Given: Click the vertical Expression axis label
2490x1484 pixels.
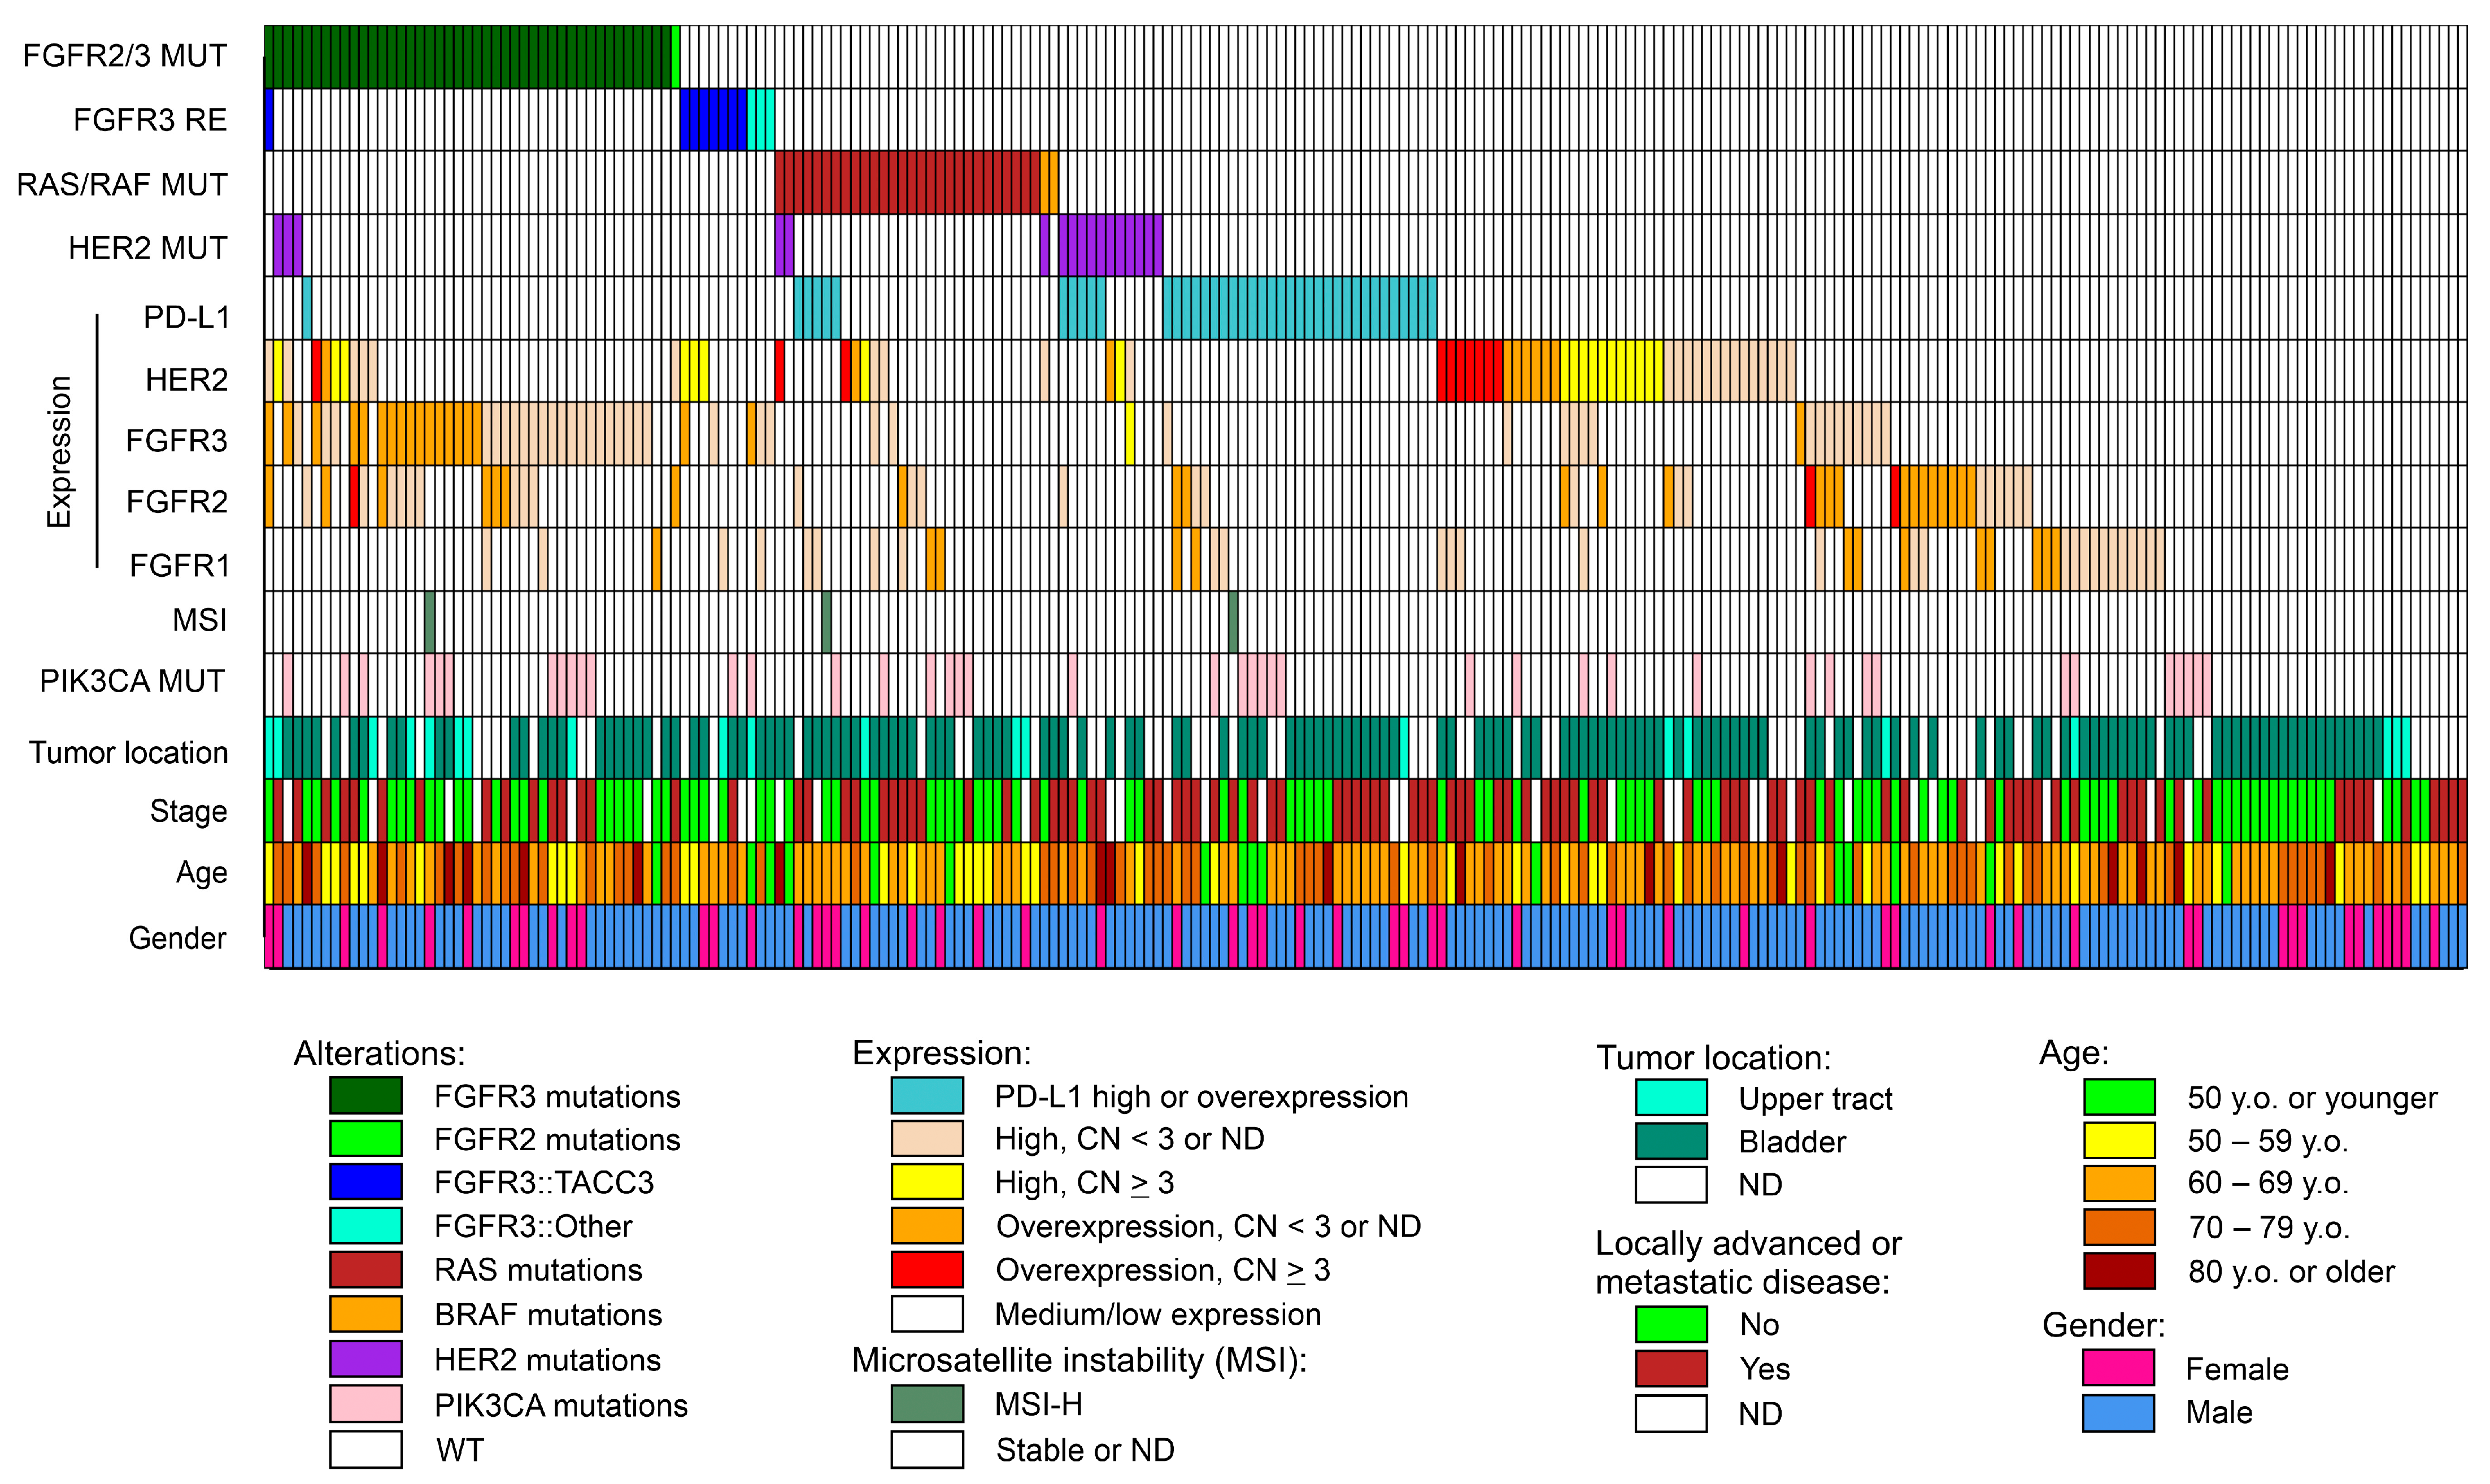Looking at the screenshot, I should [60, 452].
